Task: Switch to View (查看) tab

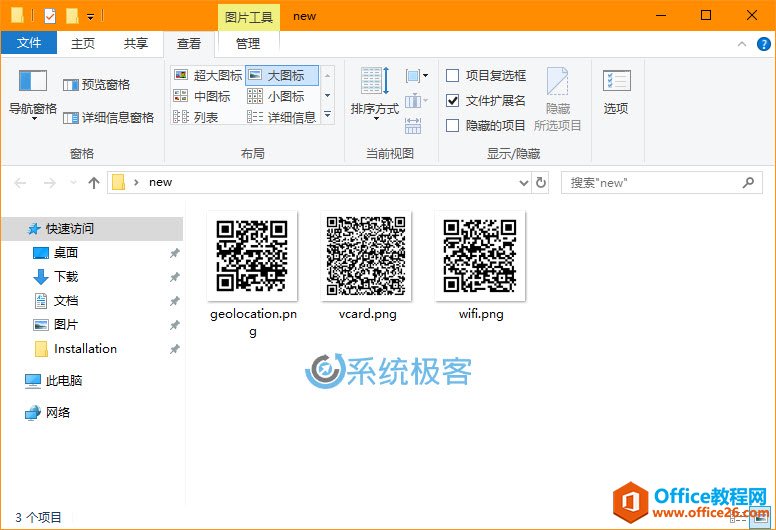Action: pyautogui.click(x=189, y=44)
